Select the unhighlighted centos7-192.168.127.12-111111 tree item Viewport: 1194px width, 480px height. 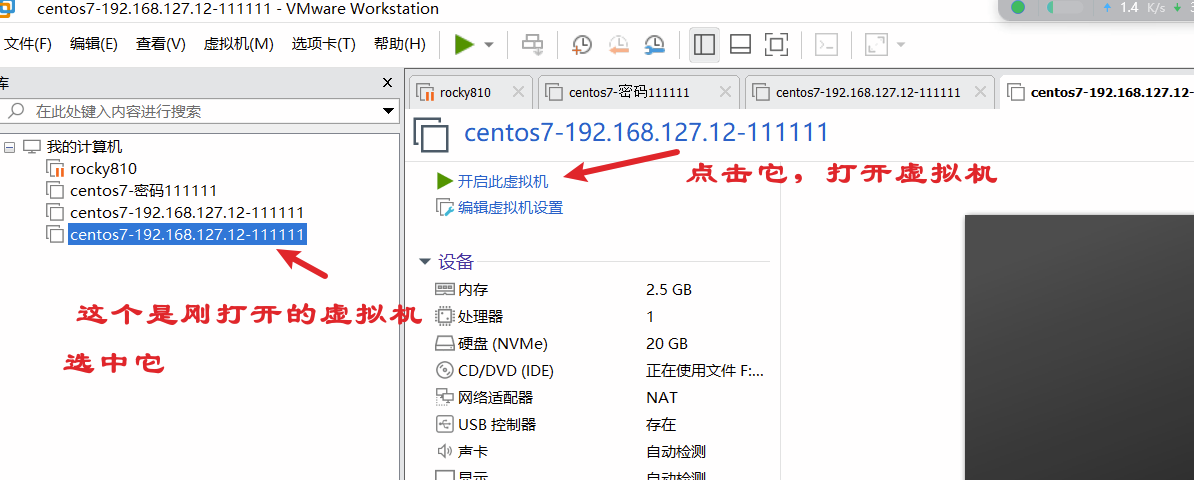coord(187,212)
